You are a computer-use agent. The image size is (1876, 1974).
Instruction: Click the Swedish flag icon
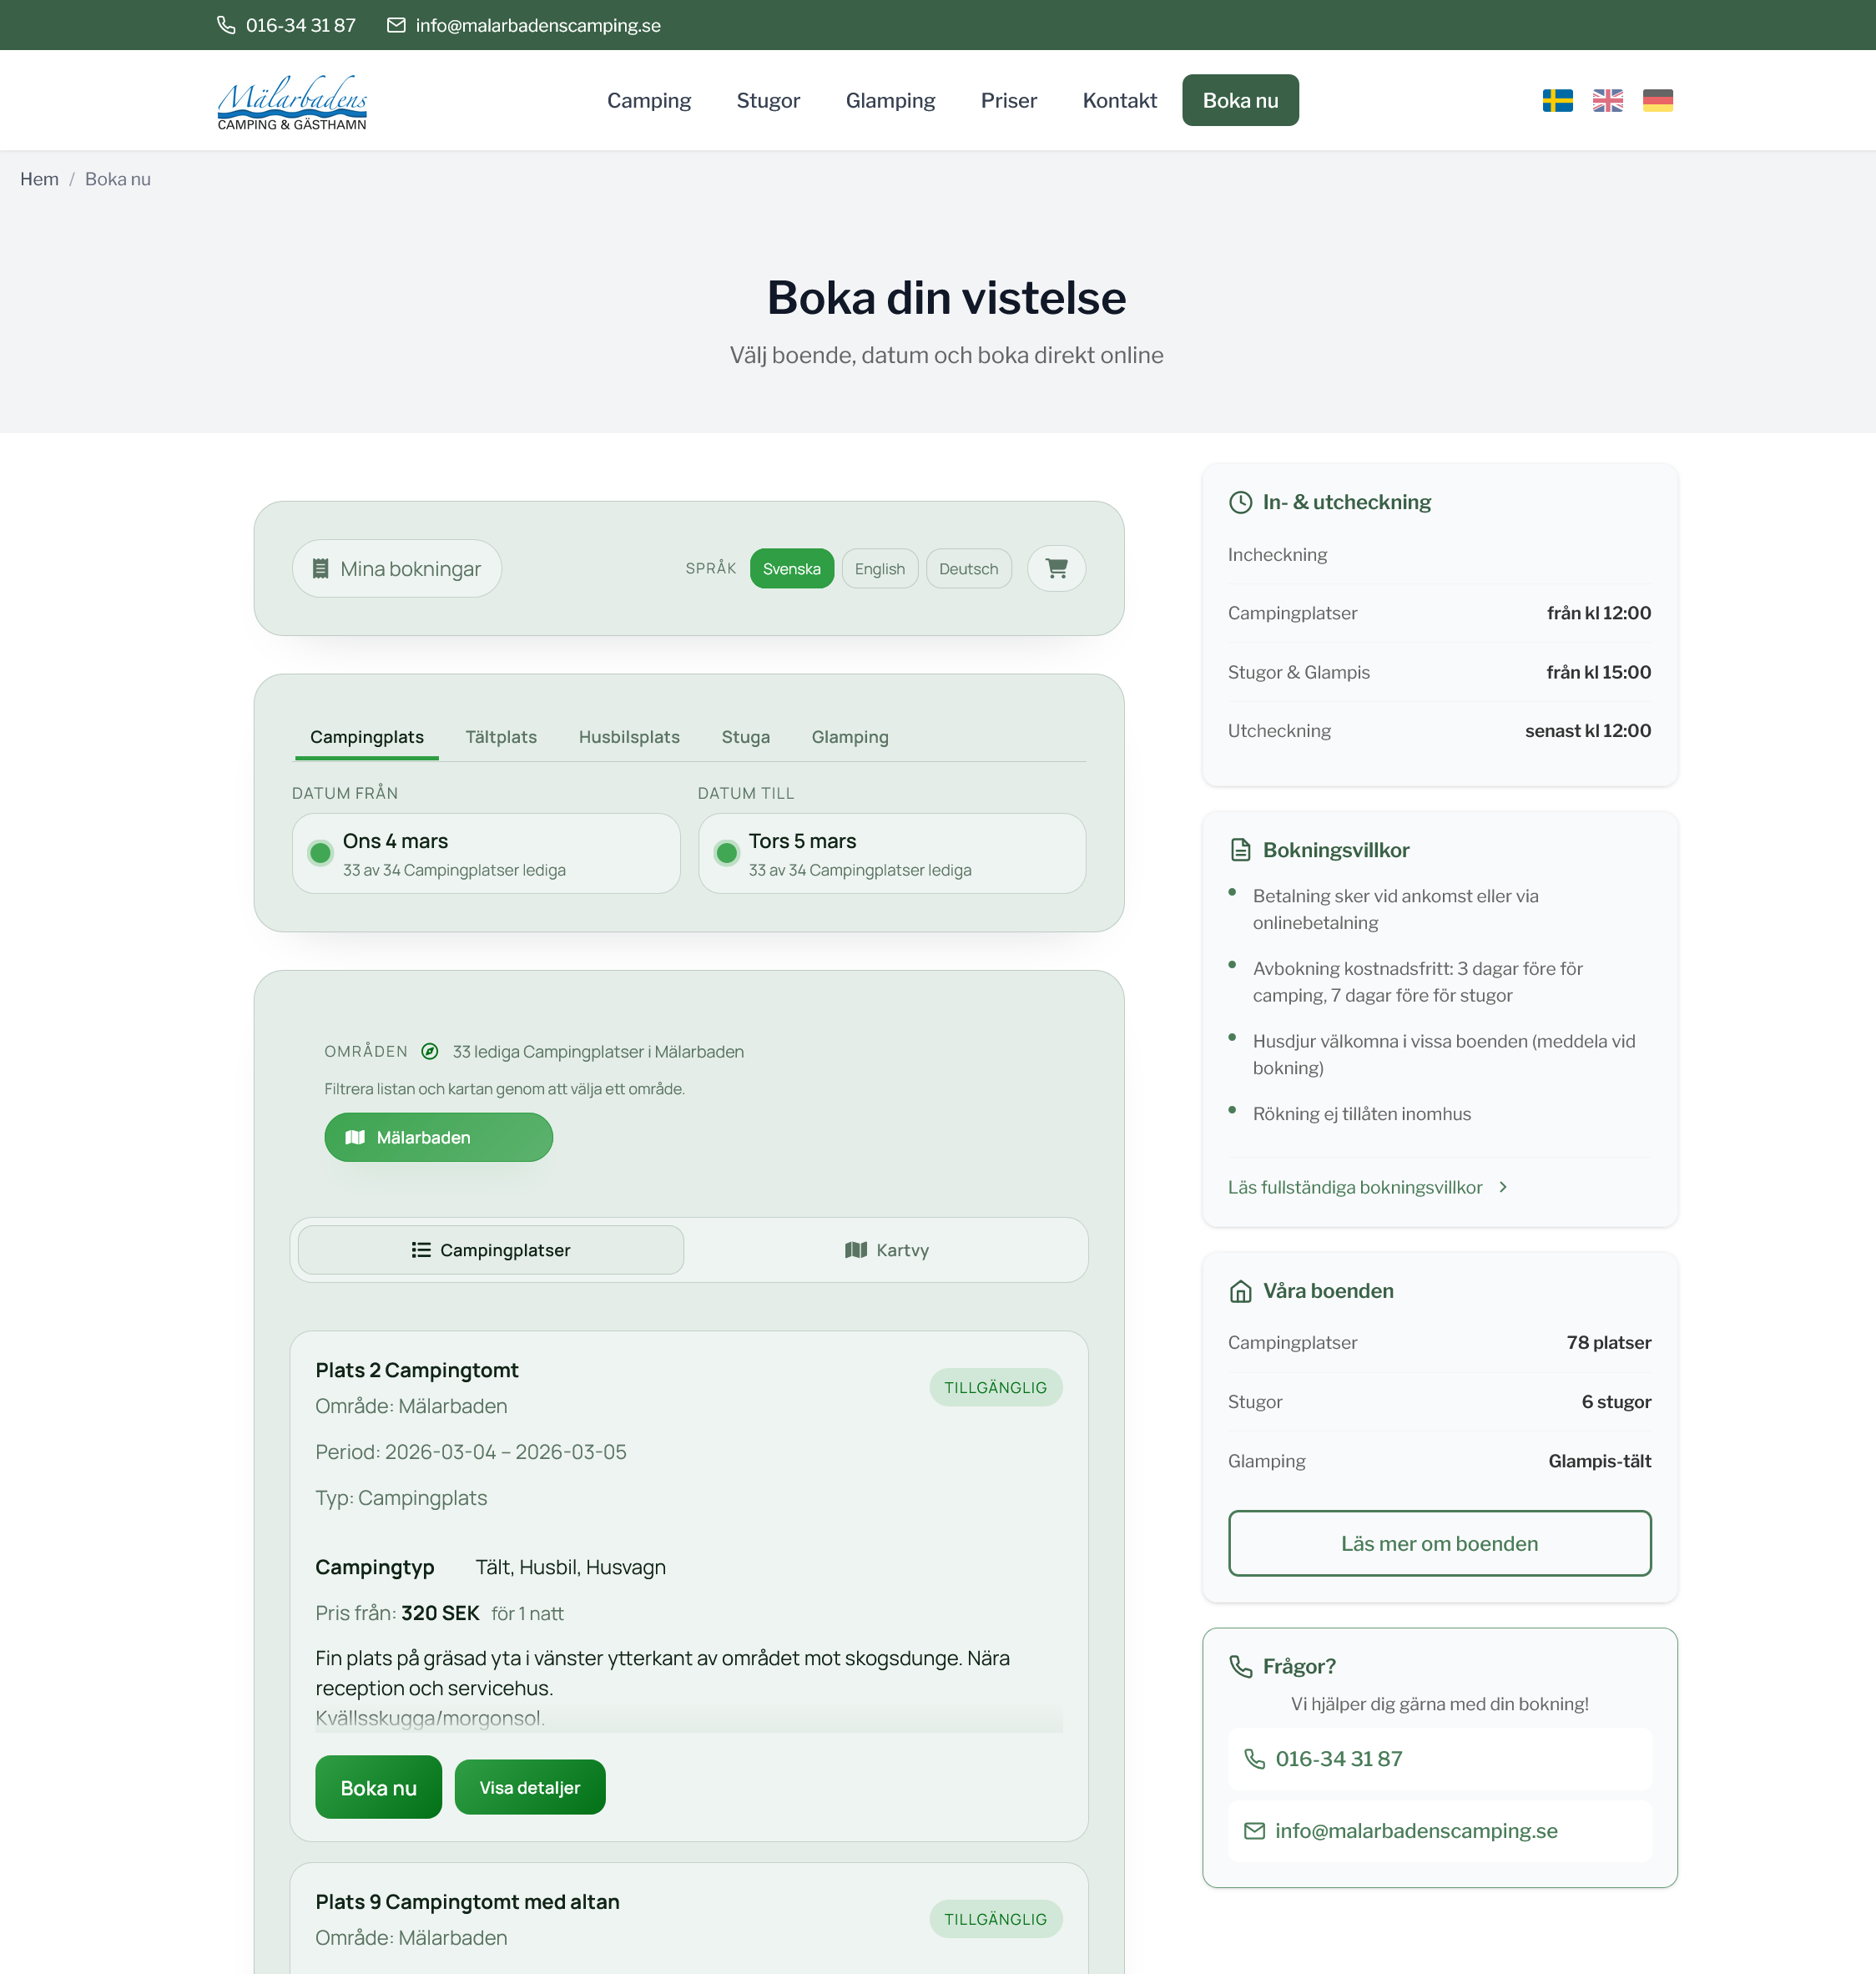(1557, 100)
